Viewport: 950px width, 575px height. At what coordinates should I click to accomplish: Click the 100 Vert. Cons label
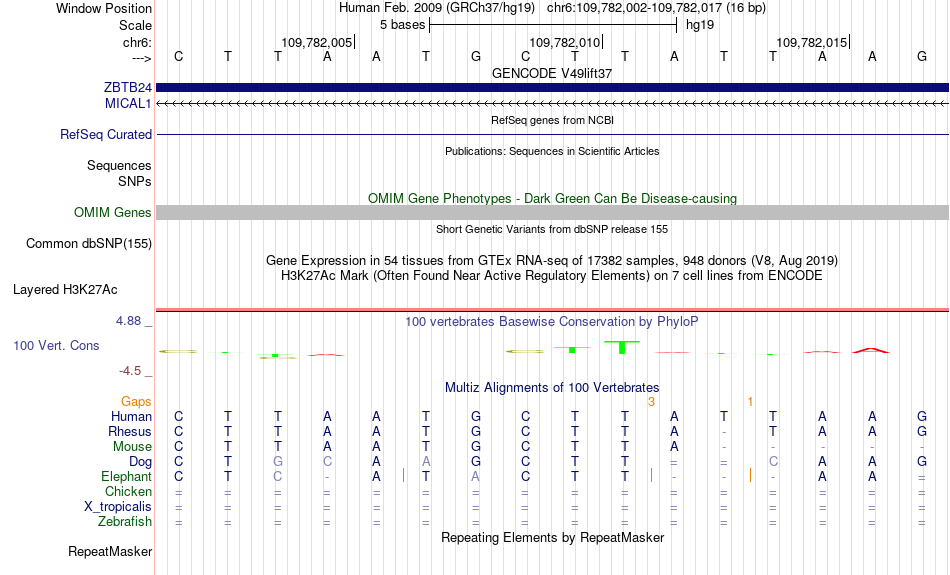click(56, 345)
